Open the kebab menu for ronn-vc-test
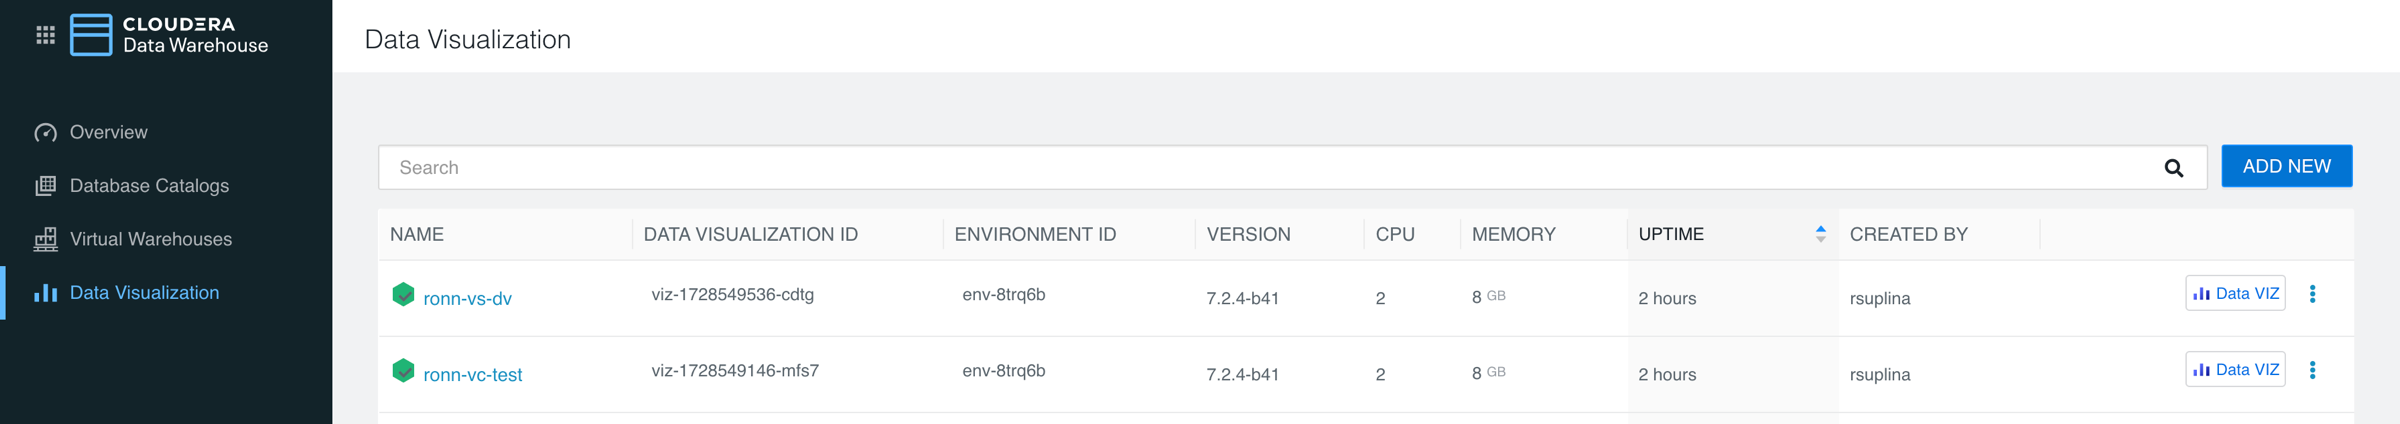 click(2312, 370)
